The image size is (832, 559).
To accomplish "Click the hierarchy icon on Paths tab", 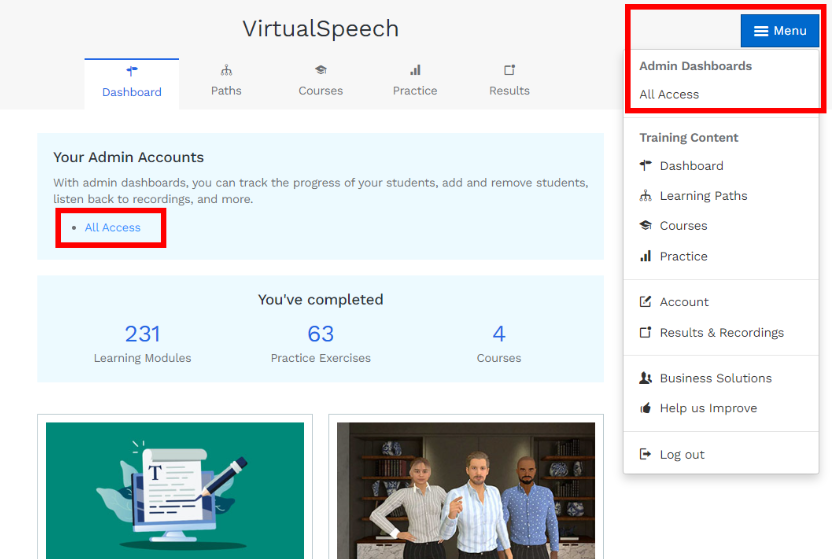I will [x=227, y=70].
